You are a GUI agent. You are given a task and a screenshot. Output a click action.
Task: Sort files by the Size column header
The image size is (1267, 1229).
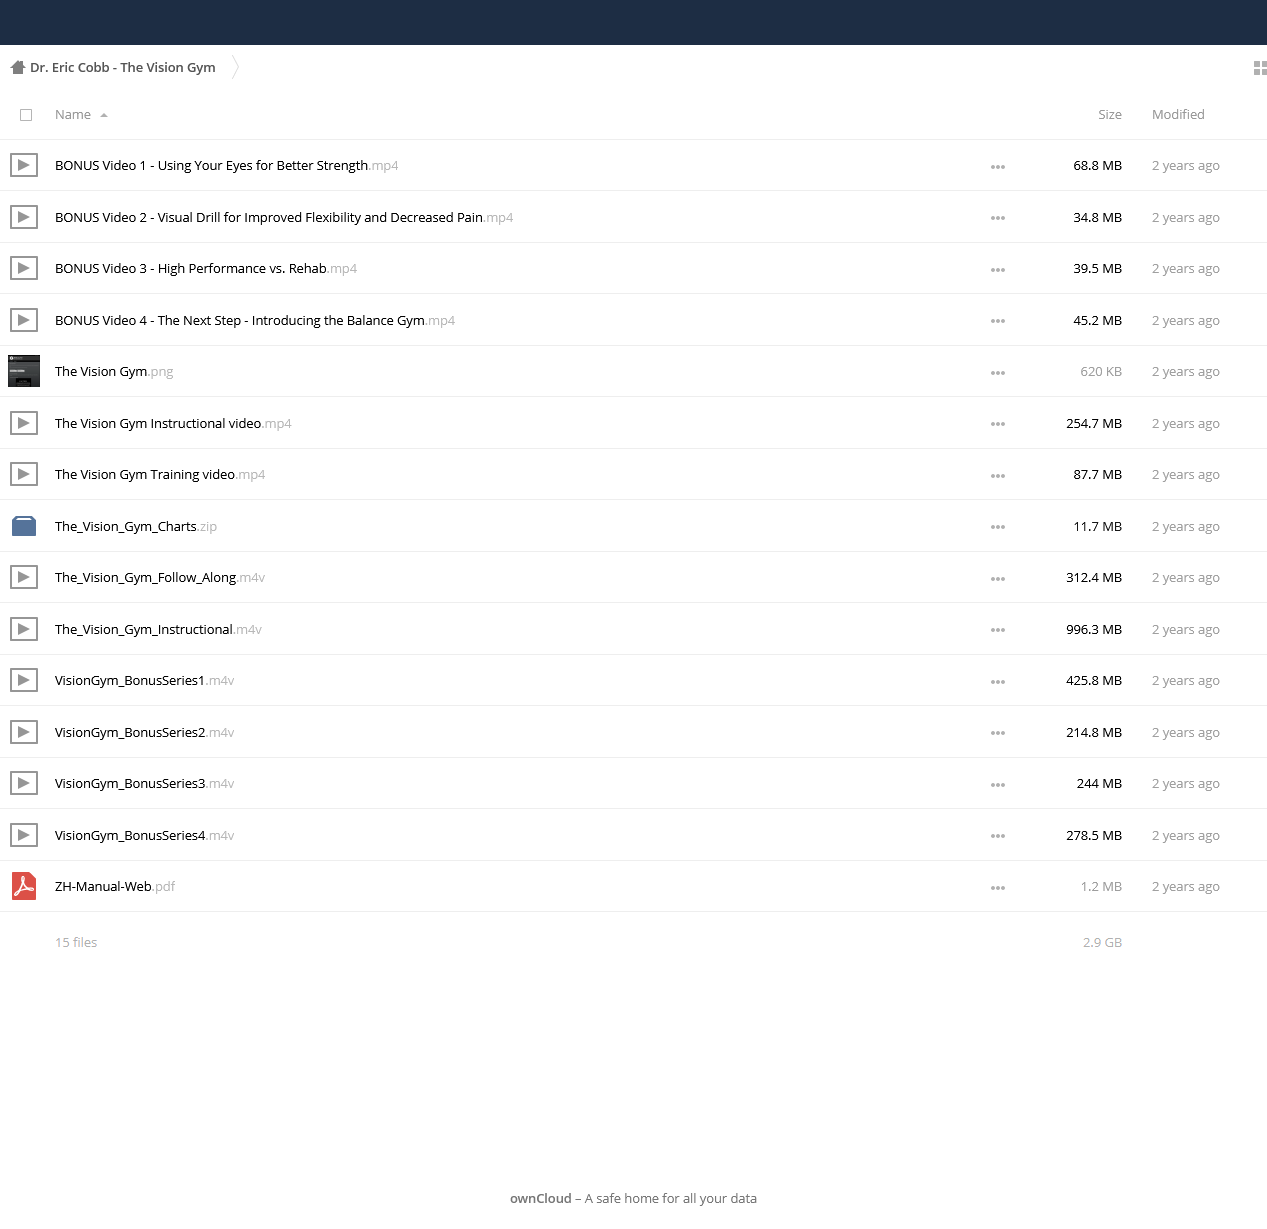(x=1110, y=115)
